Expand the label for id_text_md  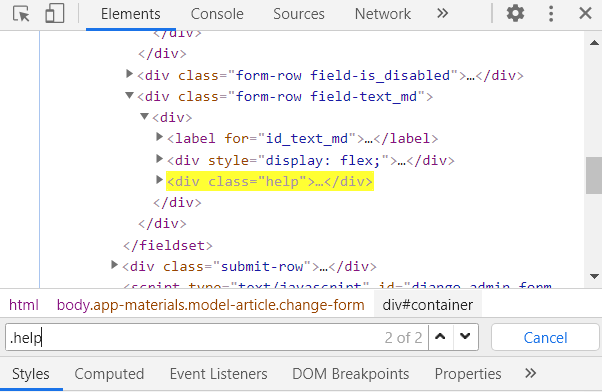[x=159, y=136]
